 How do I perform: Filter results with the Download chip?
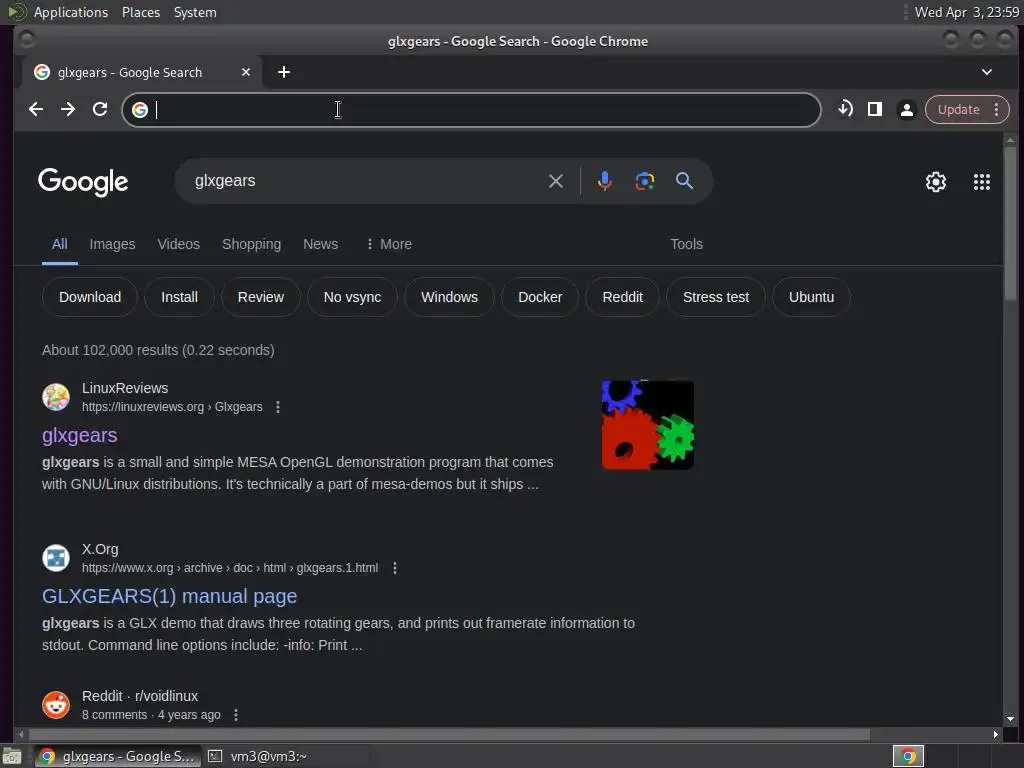[90, 297]
